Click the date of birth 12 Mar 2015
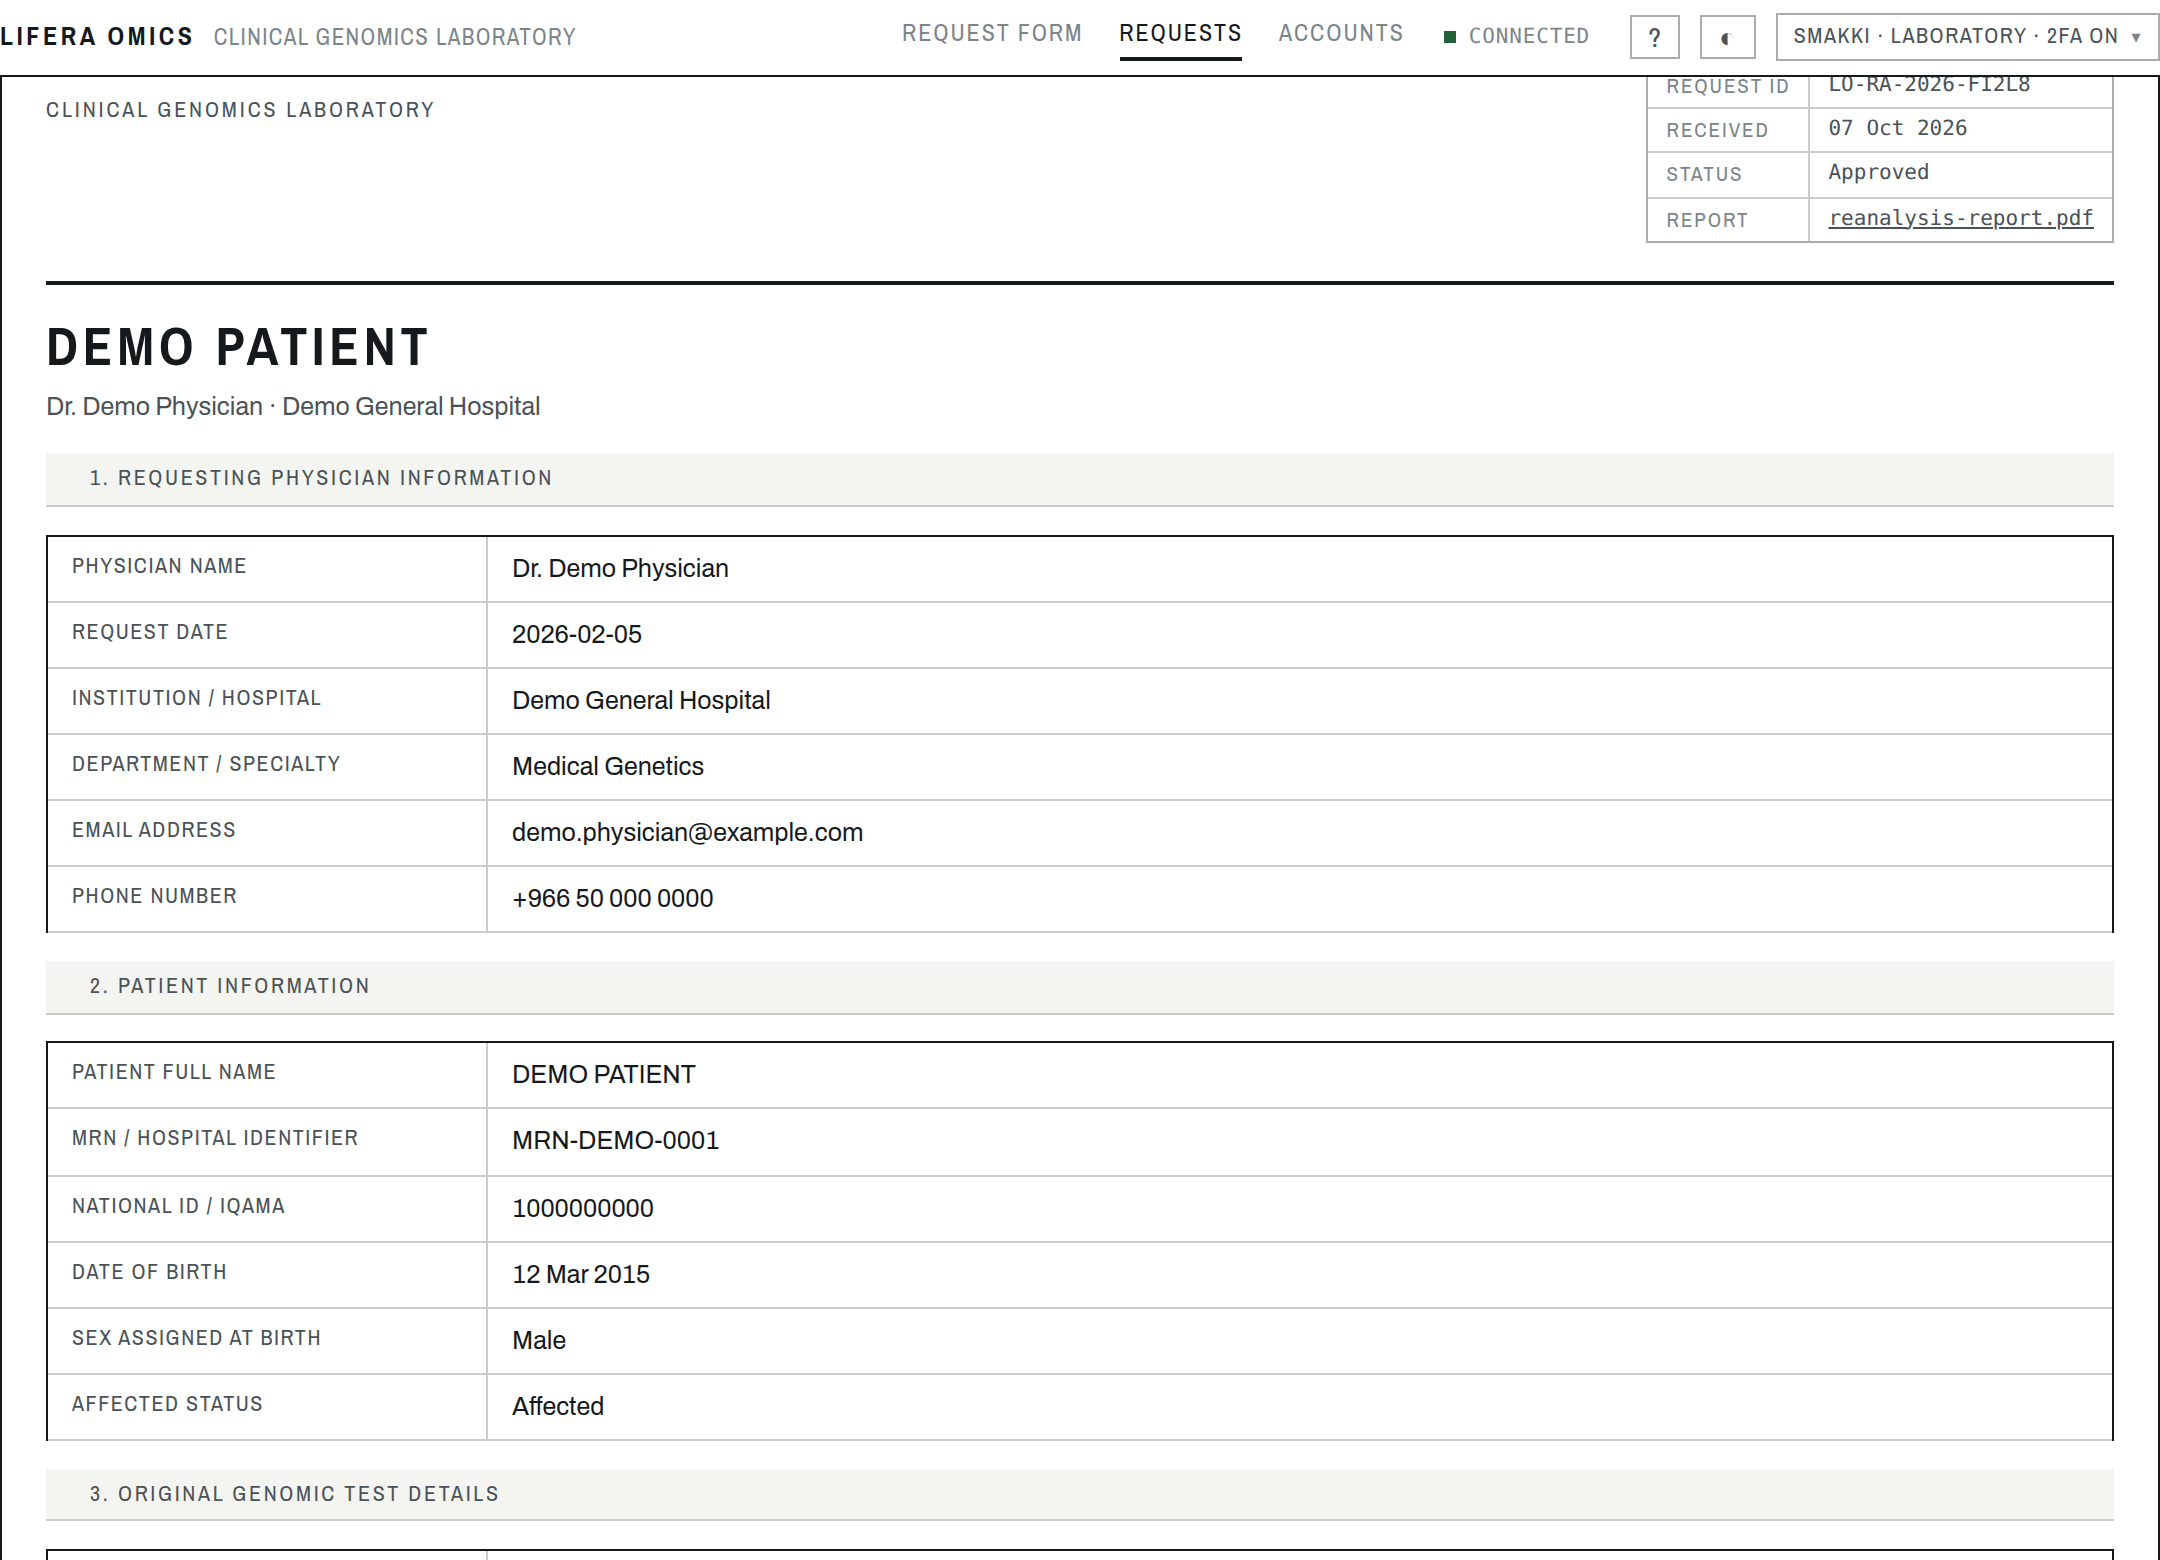This screenshot has height=1560, width=2160. tap(580, 1274)
